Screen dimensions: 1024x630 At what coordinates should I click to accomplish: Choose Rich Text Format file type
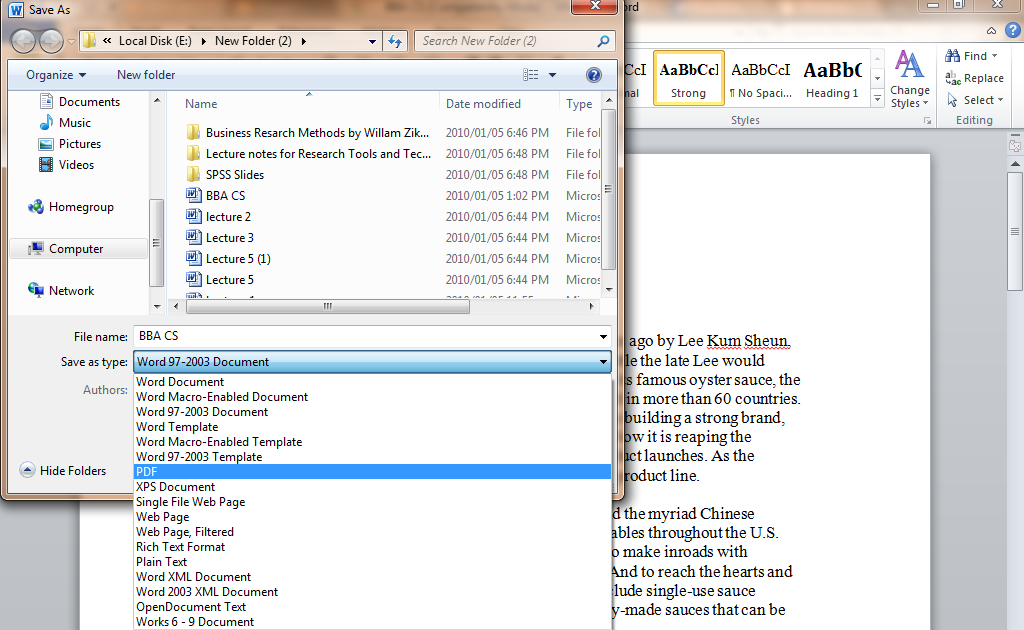click(x=372, y=547)
